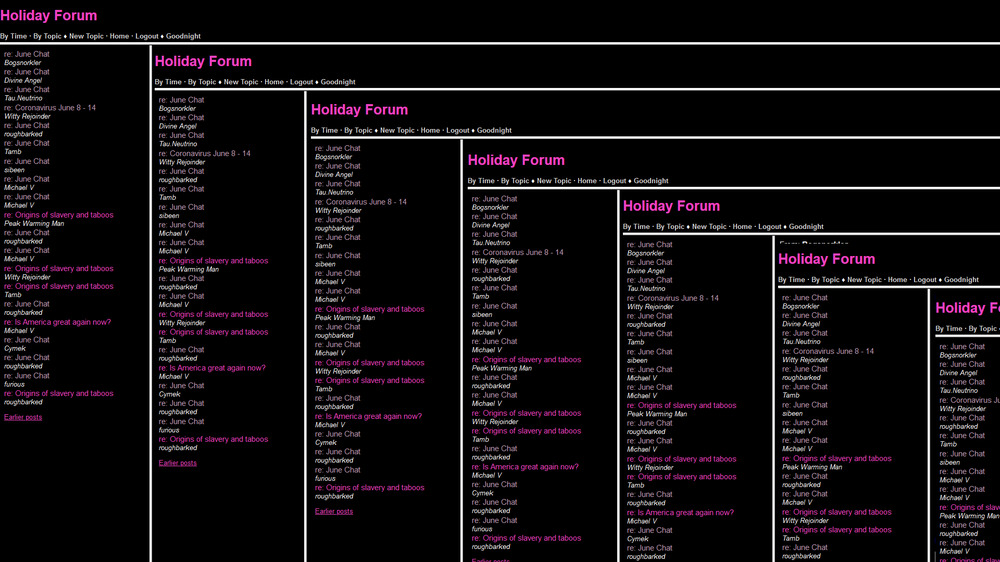Open outermost 're: June Chat' by Tau.Neutrino
1000x562 pixels.
tap(26, 90)
